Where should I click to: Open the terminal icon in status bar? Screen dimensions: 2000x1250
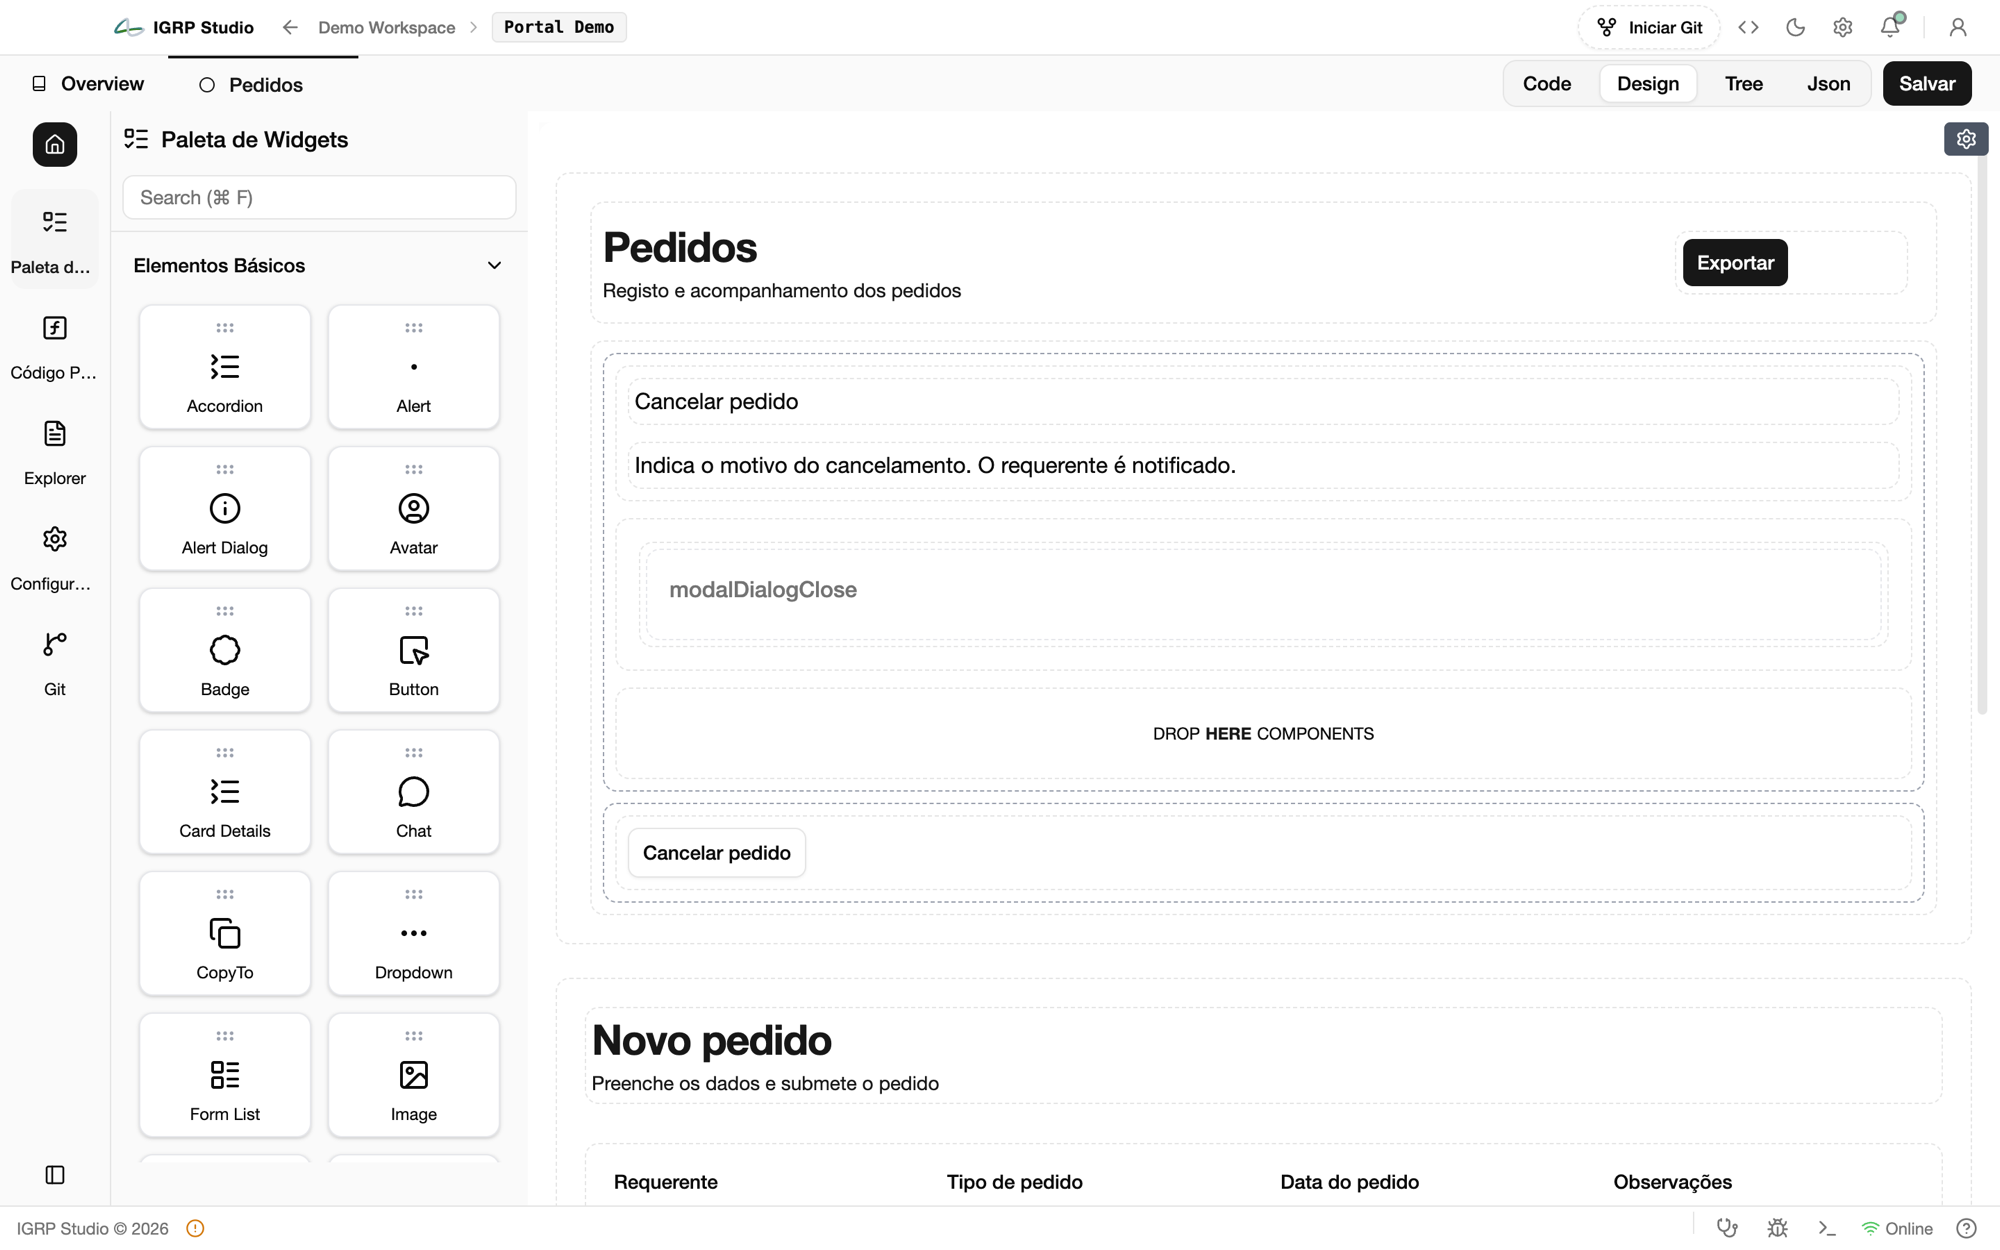click(1827, 1228)
